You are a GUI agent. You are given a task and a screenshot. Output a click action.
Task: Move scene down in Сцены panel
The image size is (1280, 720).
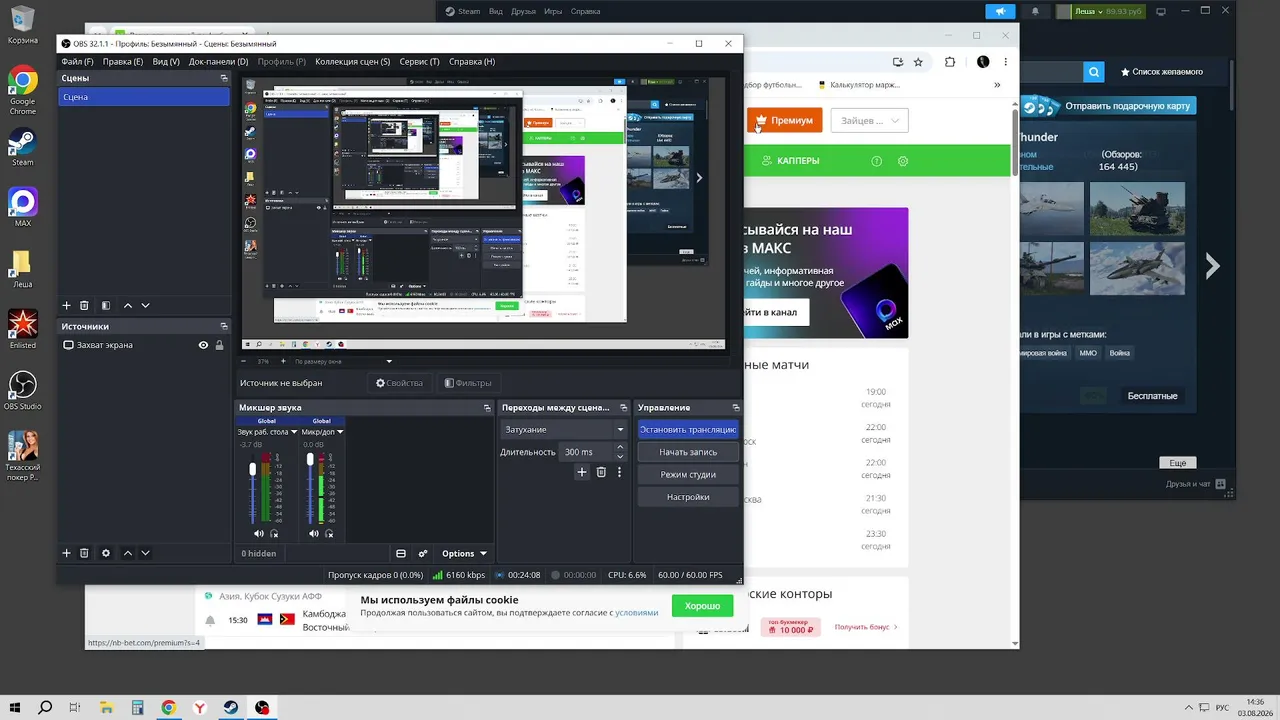point(145,305)
